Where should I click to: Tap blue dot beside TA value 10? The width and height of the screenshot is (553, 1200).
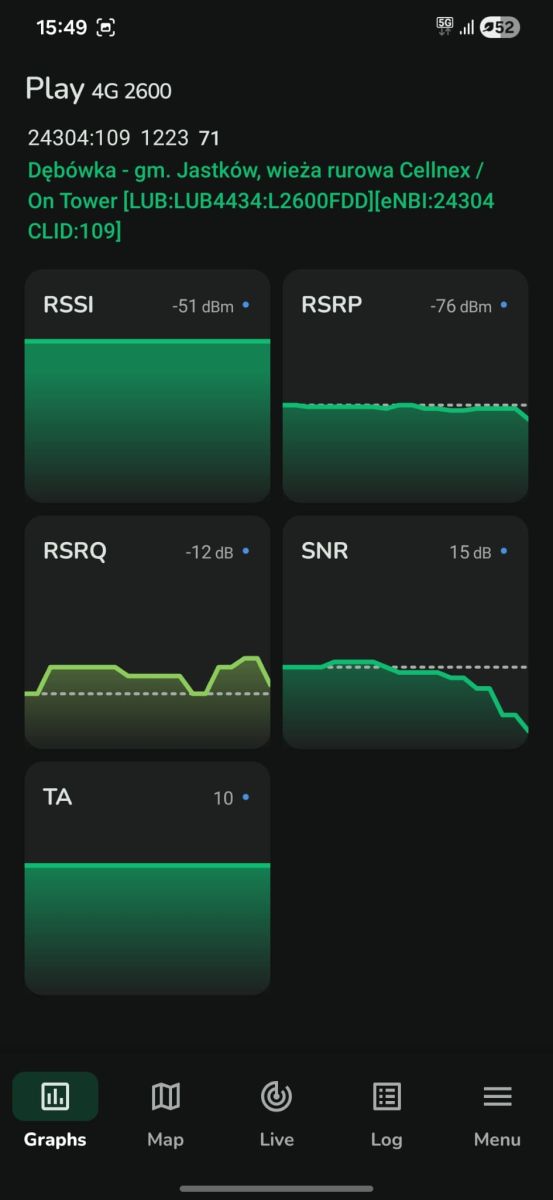246,797
